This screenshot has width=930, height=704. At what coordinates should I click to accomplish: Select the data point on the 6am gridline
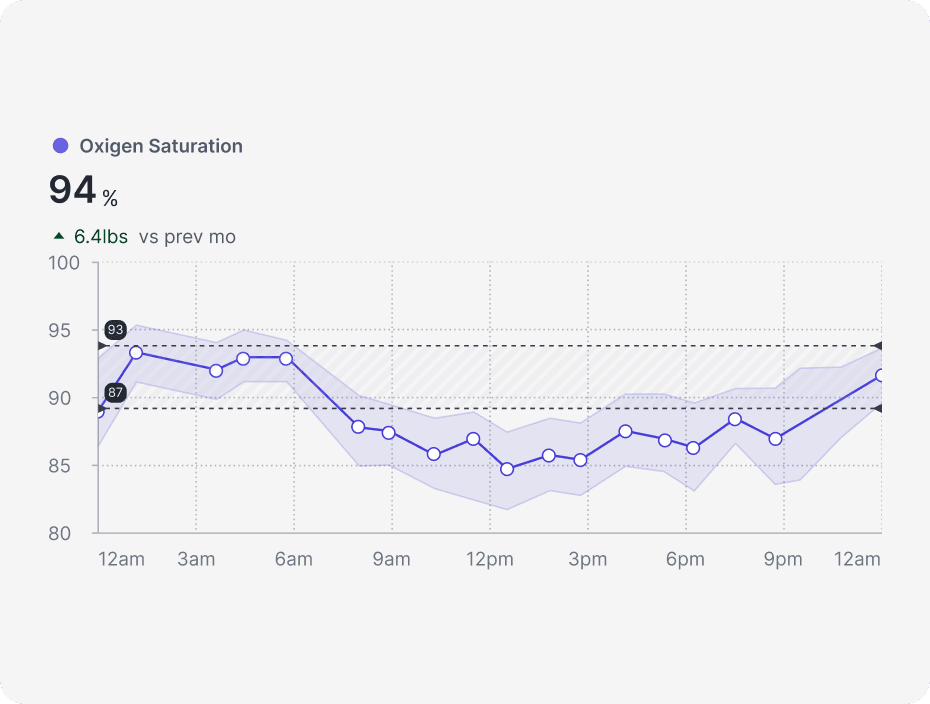tap(287, 358)
